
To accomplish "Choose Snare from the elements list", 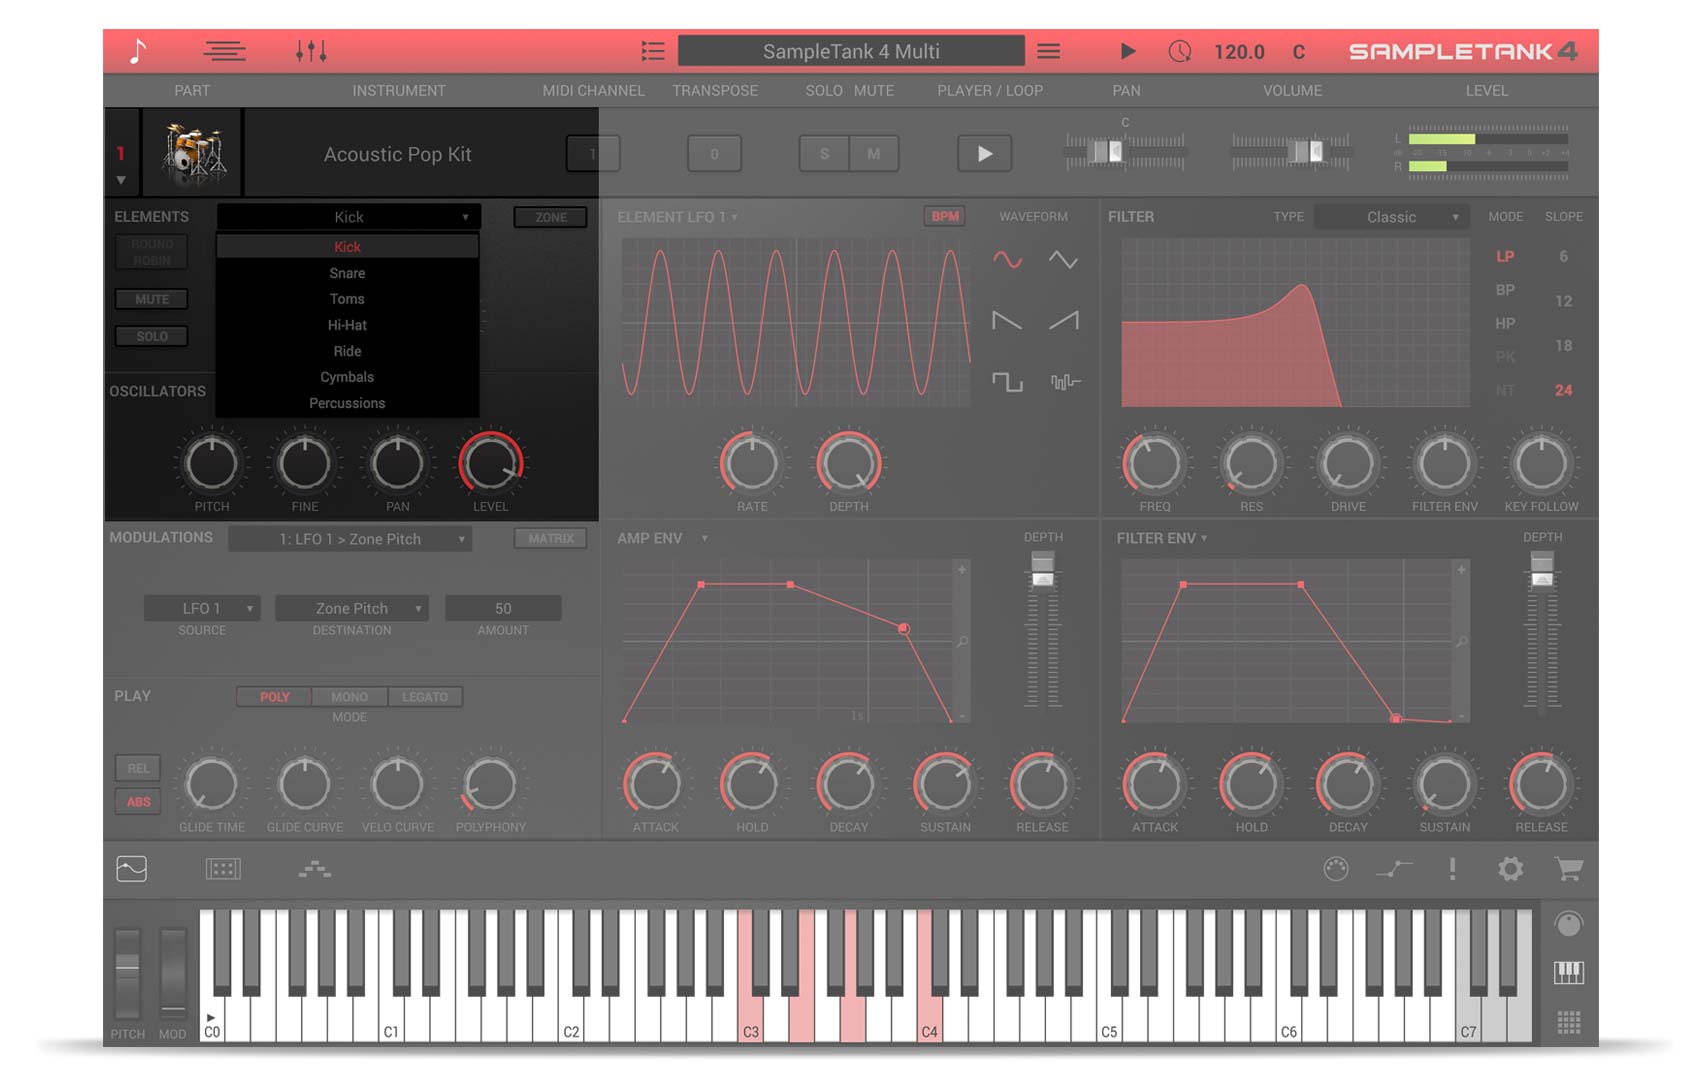I will (x=347, y=273).
